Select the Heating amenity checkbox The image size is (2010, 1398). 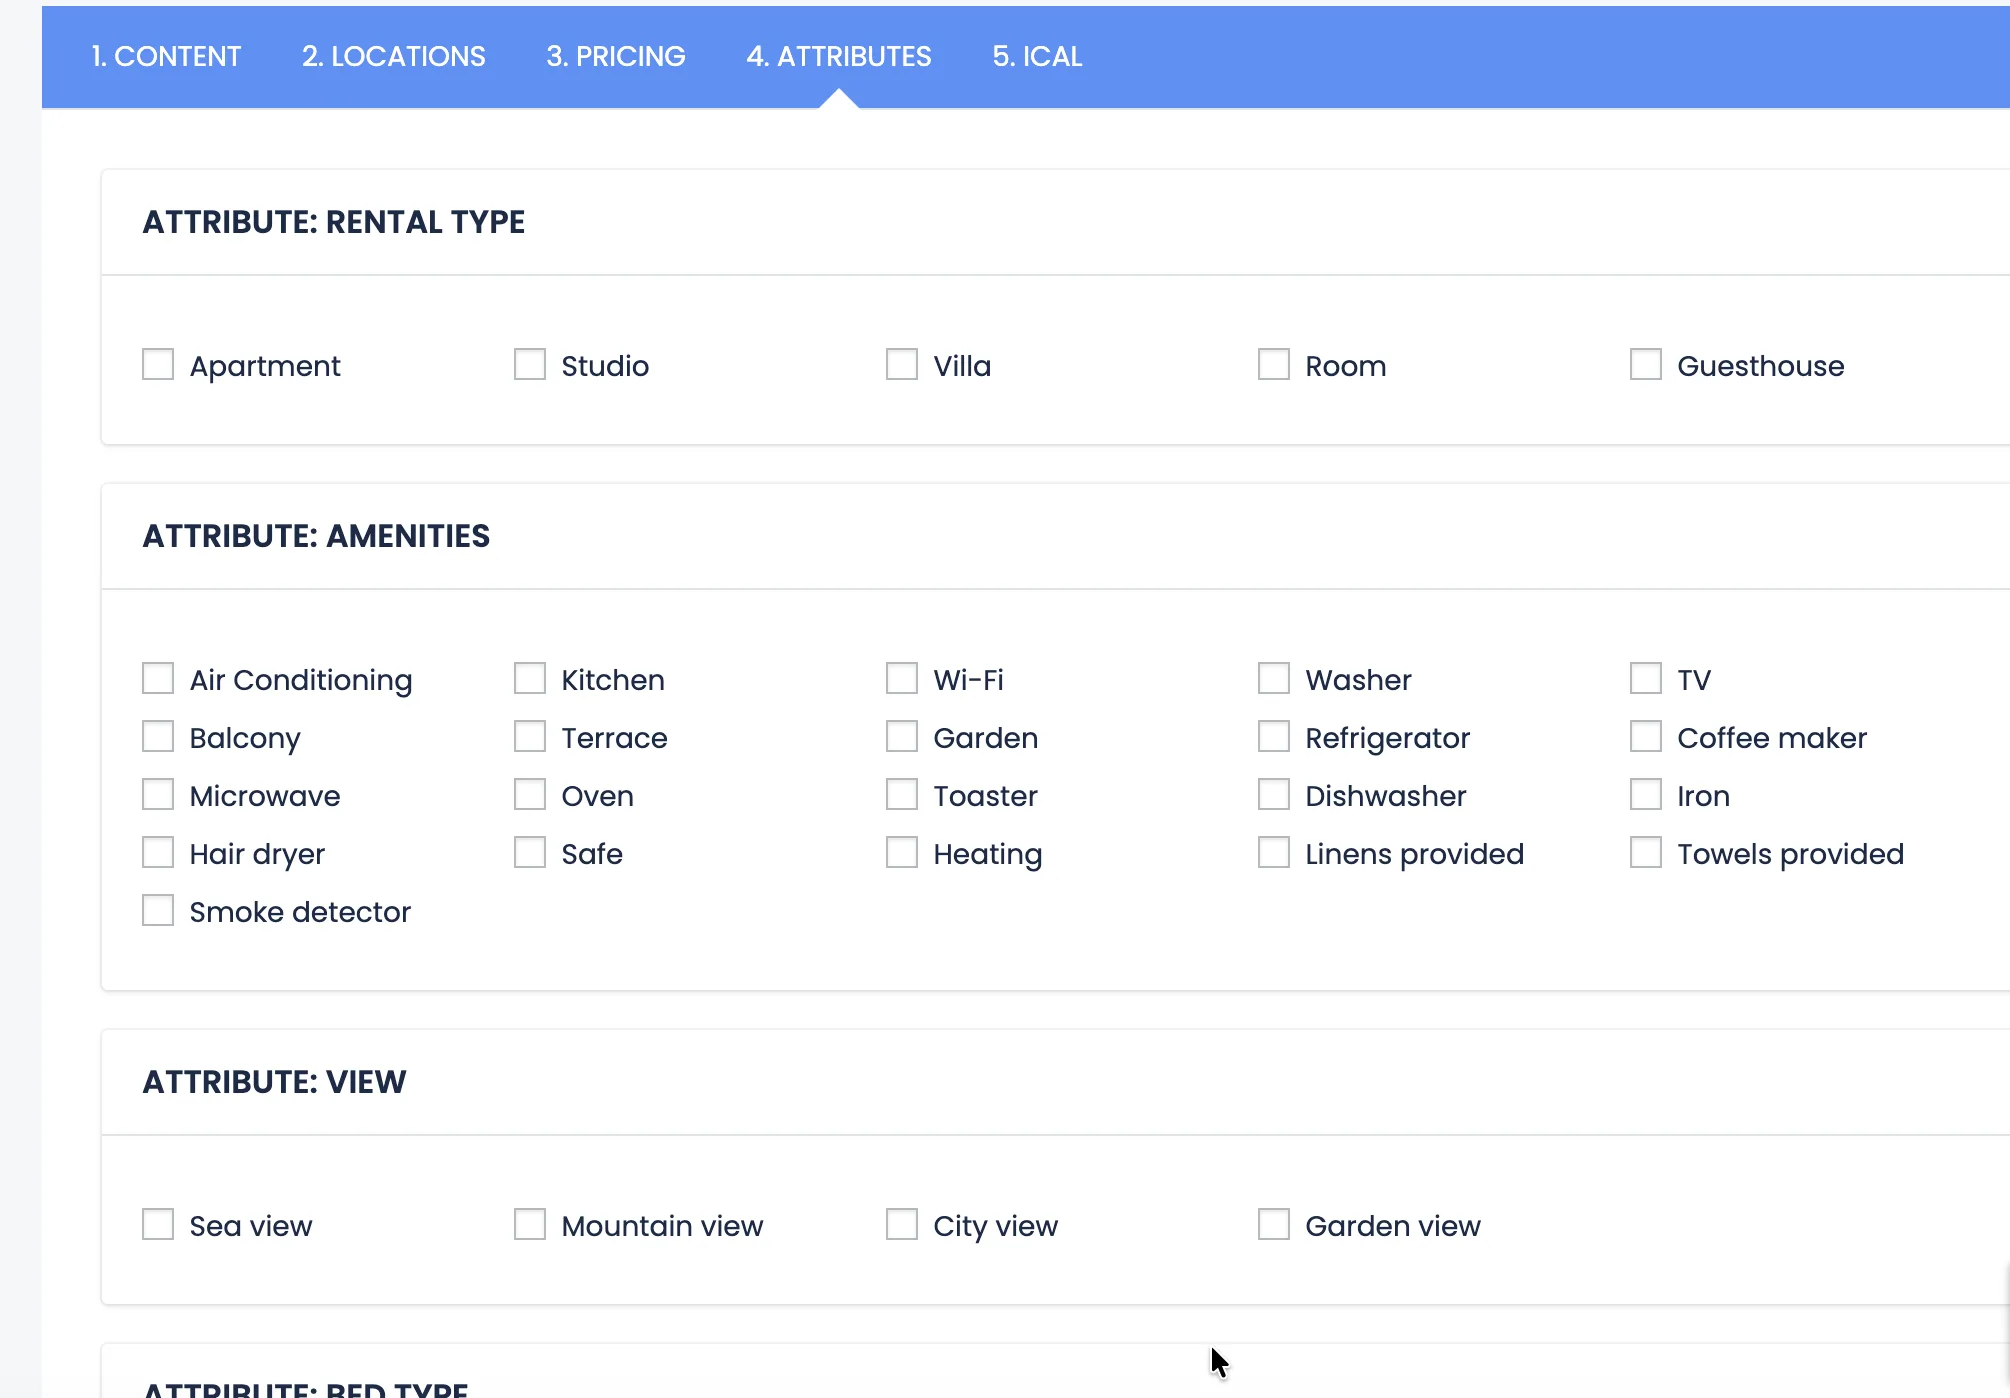pyautogui.click(x=902, y=852)
